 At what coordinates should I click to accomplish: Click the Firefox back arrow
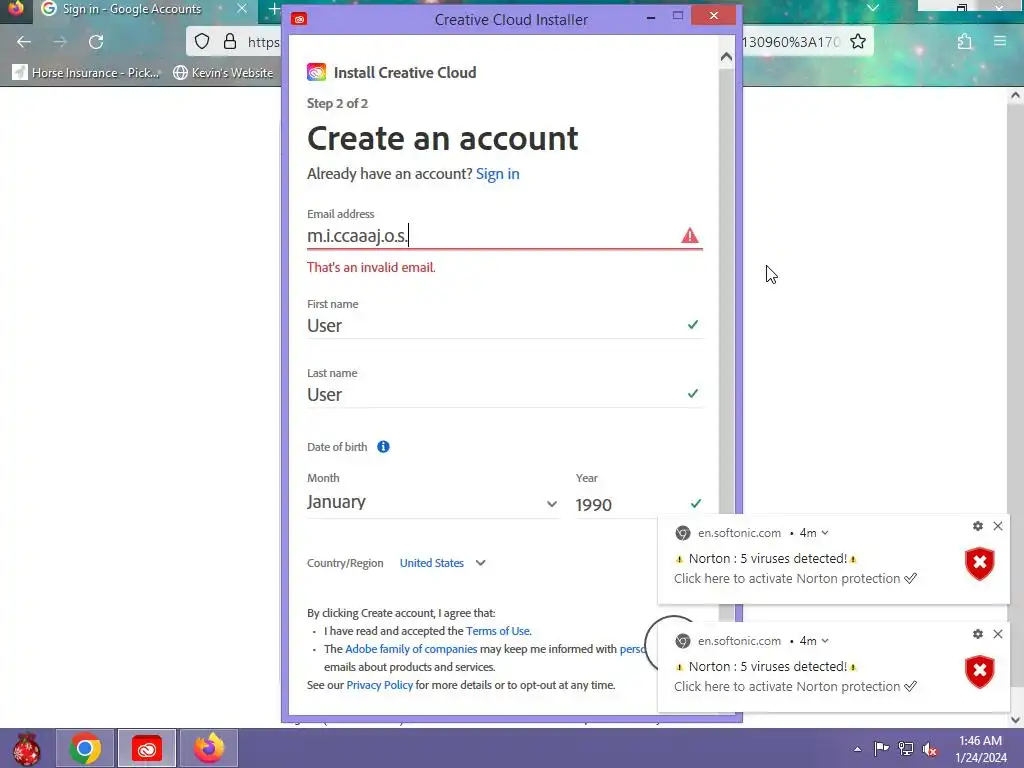click(24, 42)
